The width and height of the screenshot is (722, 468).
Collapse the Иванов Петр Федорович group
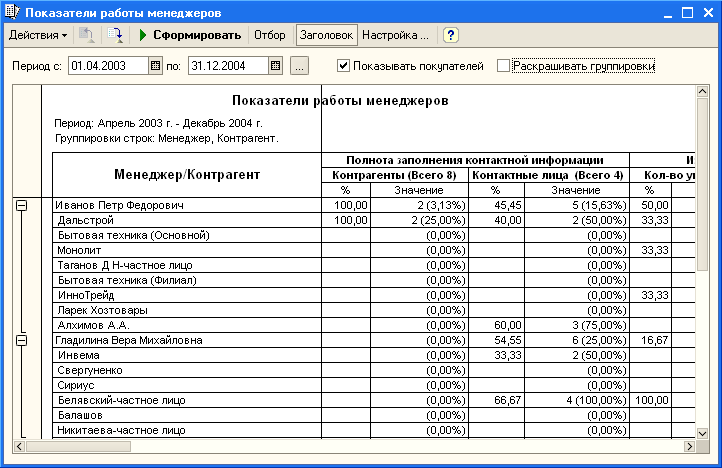coord(21,205)
